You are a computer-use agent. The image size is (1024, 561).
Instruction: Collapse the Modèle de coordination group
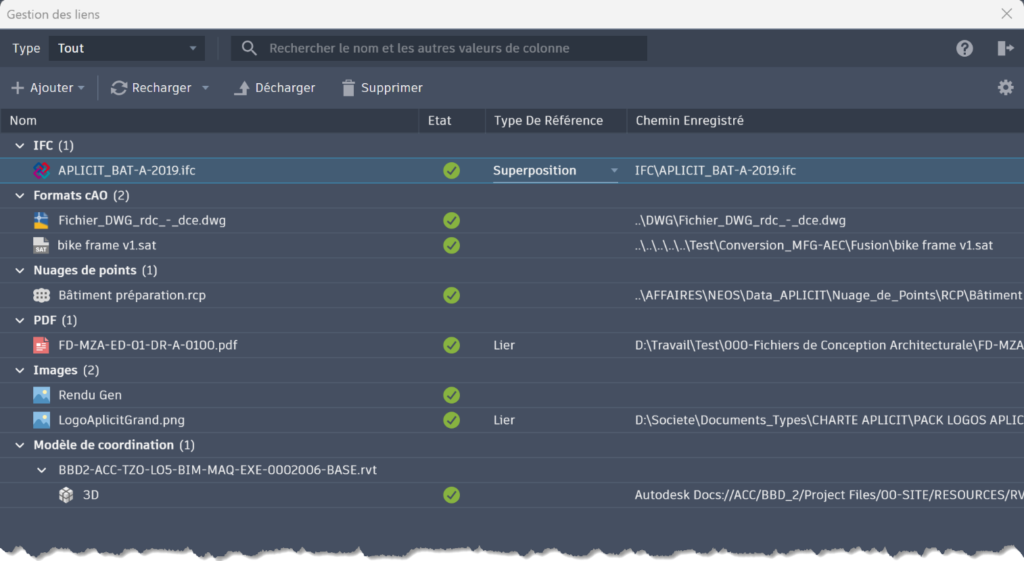[x=20, y=445]
